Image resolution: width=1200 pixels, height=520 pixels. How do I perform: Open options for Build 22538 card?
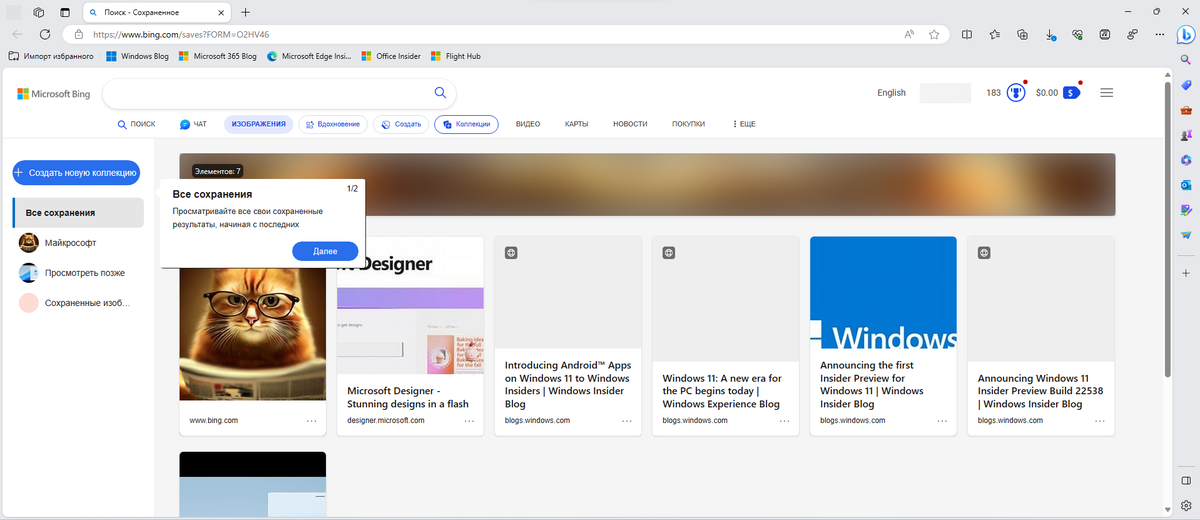coord(1099,421)
